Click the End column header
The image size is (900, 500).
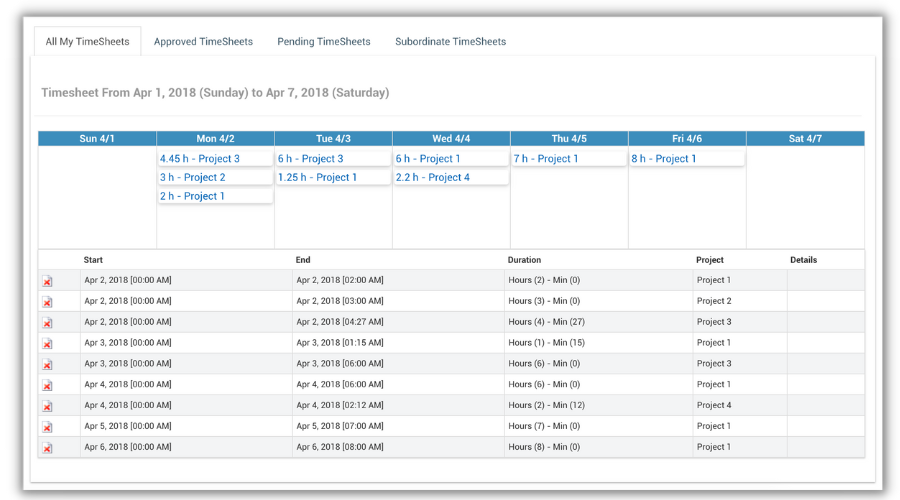point(303,260)
